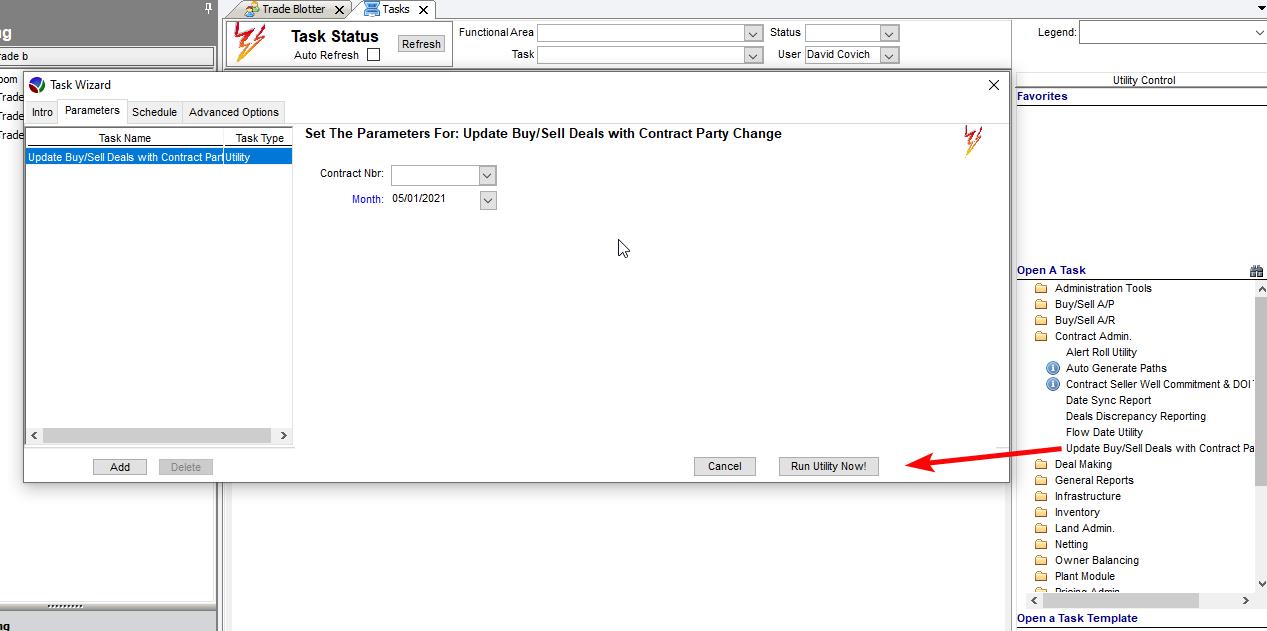Select the Flow Date Utility task

[1104, 432]
